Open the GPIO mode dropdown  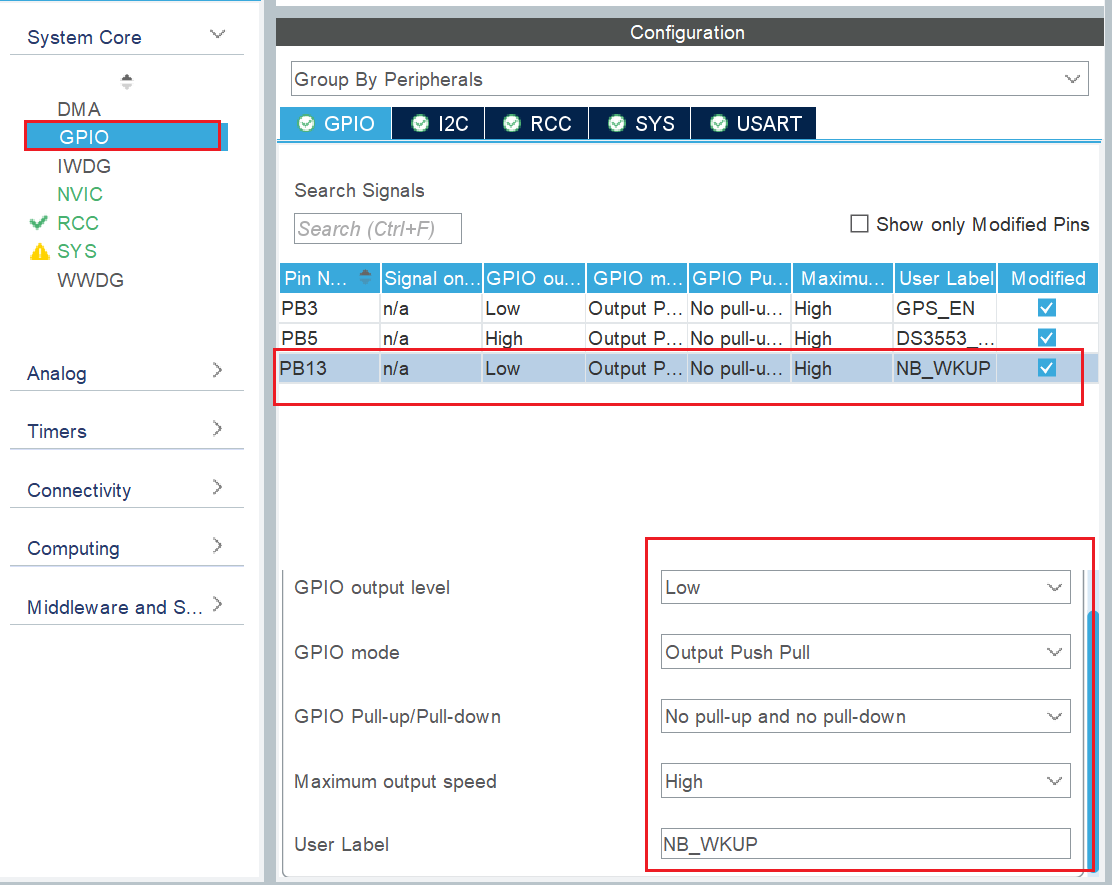[865, 653]
